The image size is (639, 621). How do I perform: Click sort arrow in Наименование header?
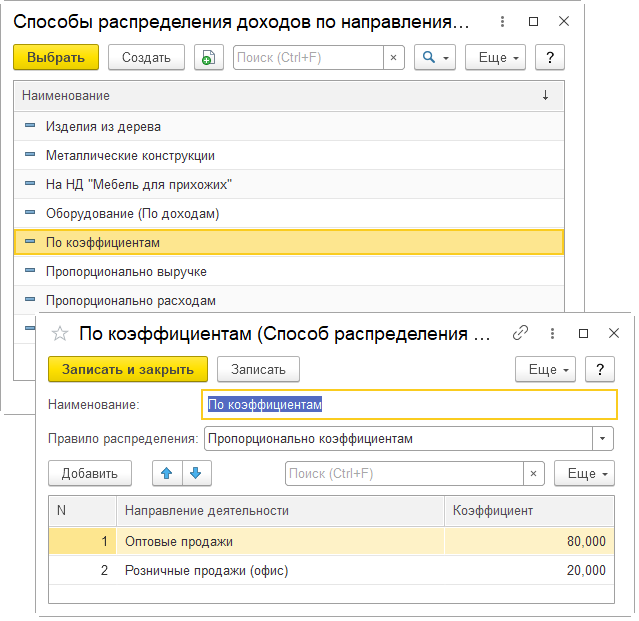pyautogui.click(x=545, y=95)
